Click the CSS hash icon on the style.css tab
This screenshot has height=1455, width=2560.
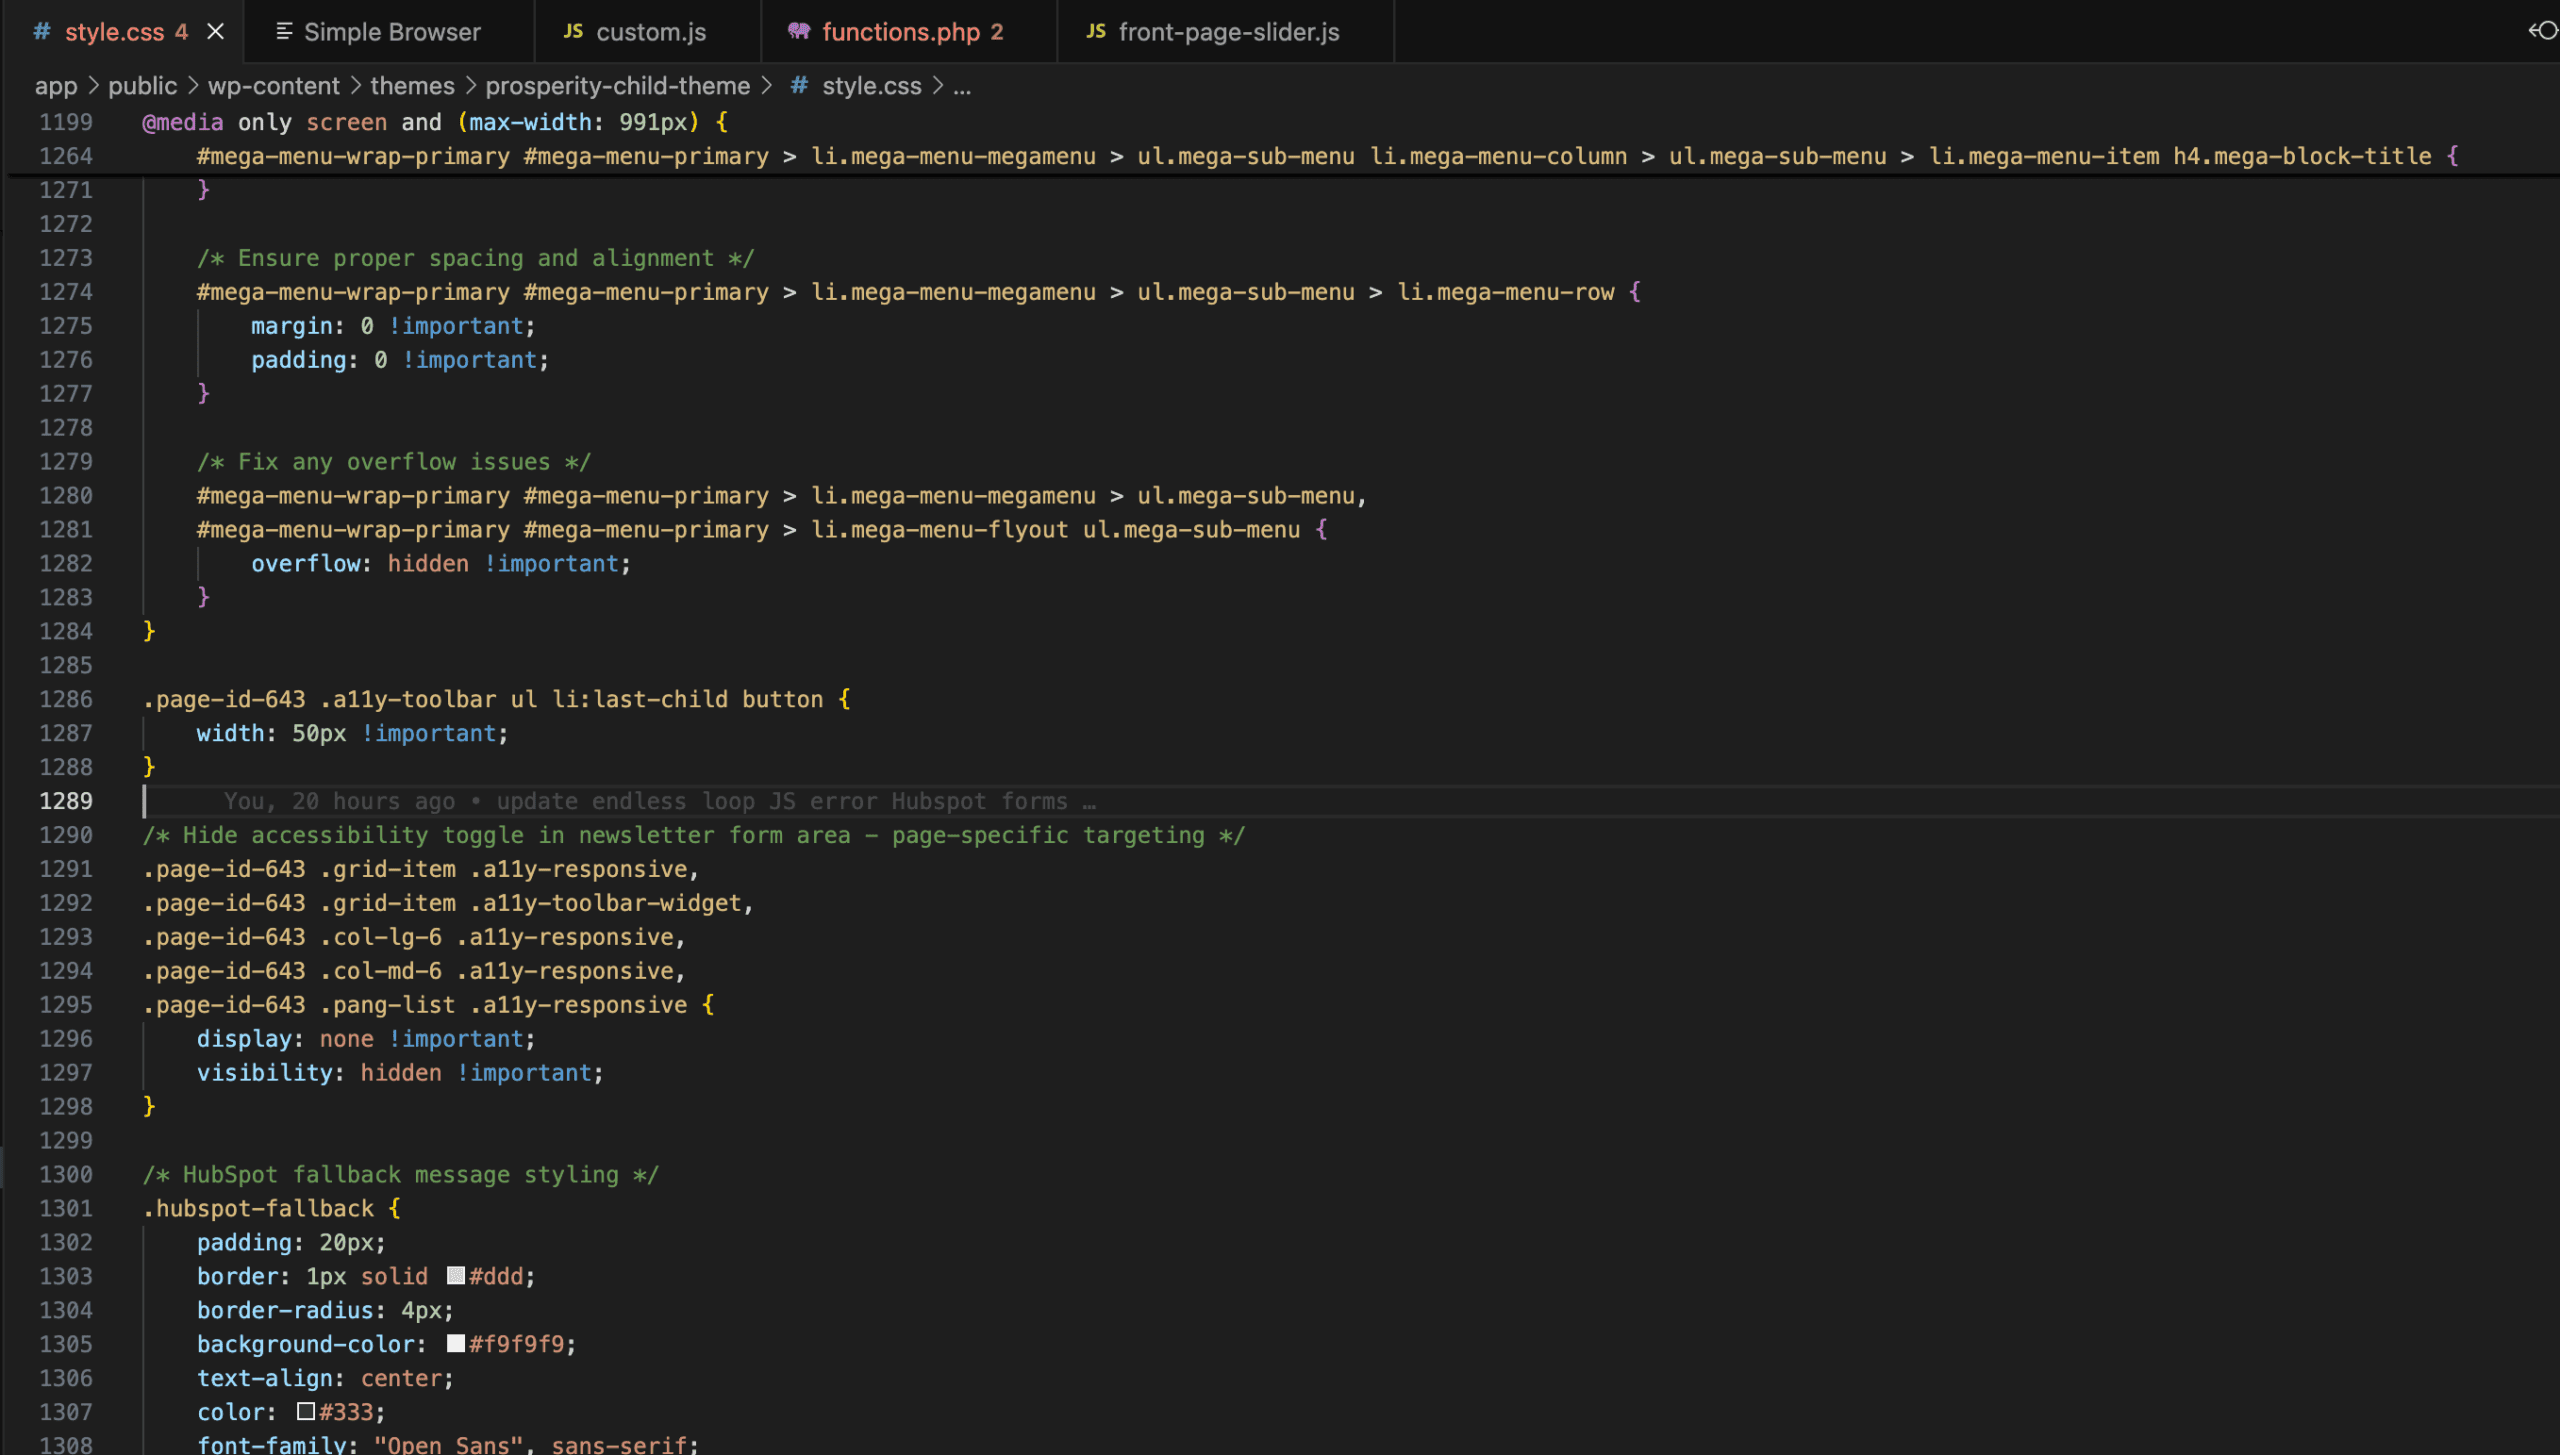pos(40,31)
